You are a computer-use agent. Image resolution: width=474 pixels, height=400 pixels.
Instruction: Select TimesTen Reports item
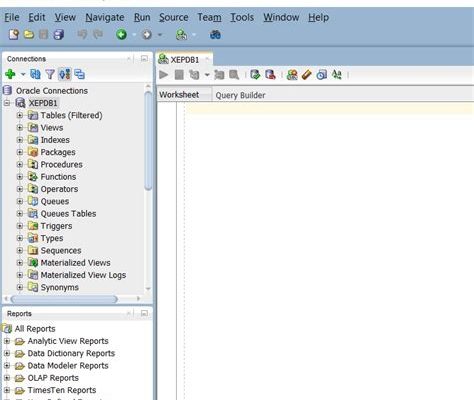(62, 390)
